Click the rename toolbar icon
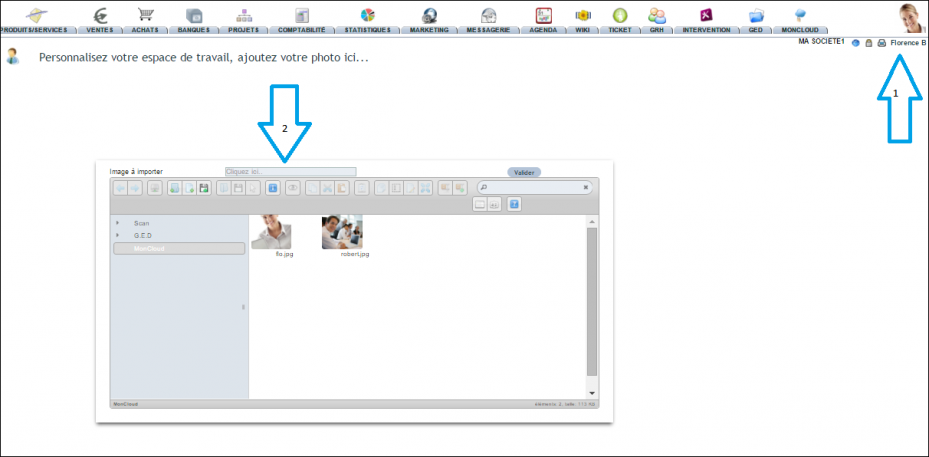Image resolution: width=929 pixels, height=457 pixels. [x=396, y=188]
